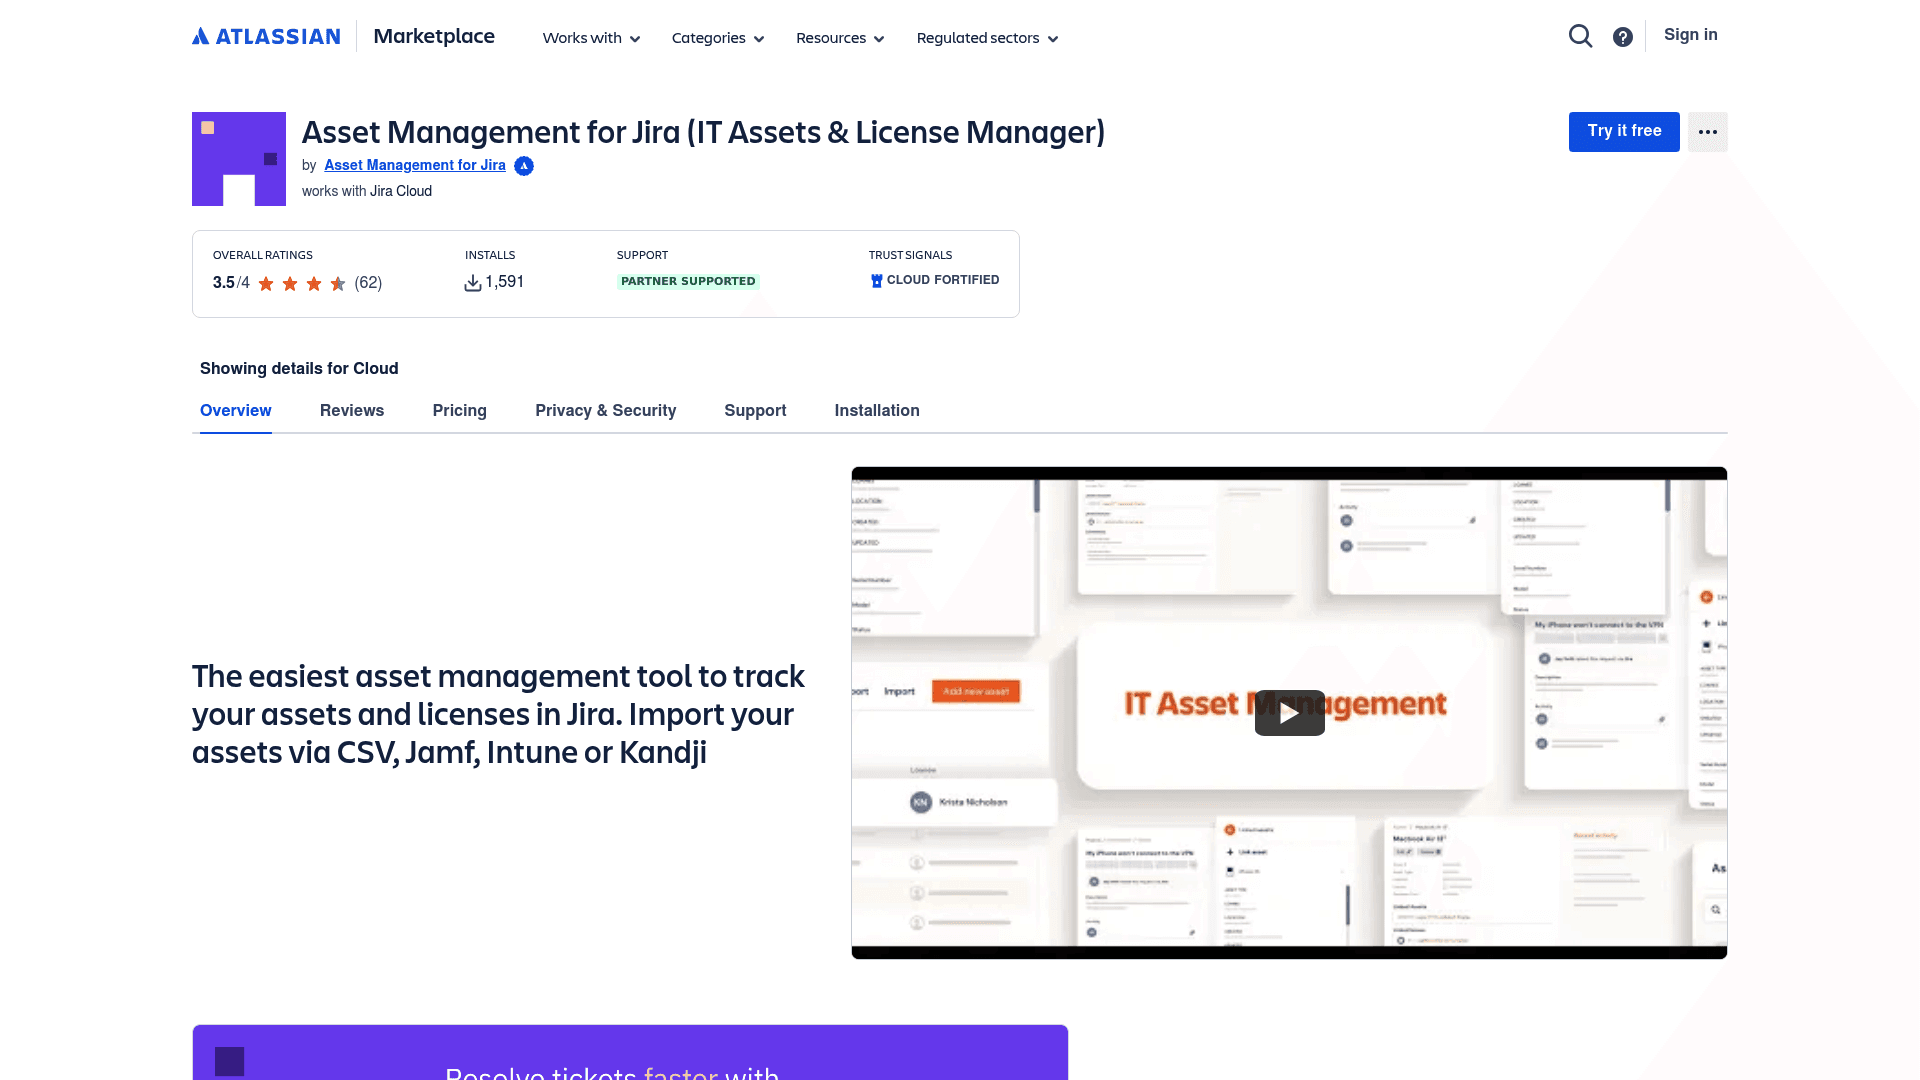Screen dimensions: 1920x1080
Task: Open the search magnifier icon
Action: 1580,35
